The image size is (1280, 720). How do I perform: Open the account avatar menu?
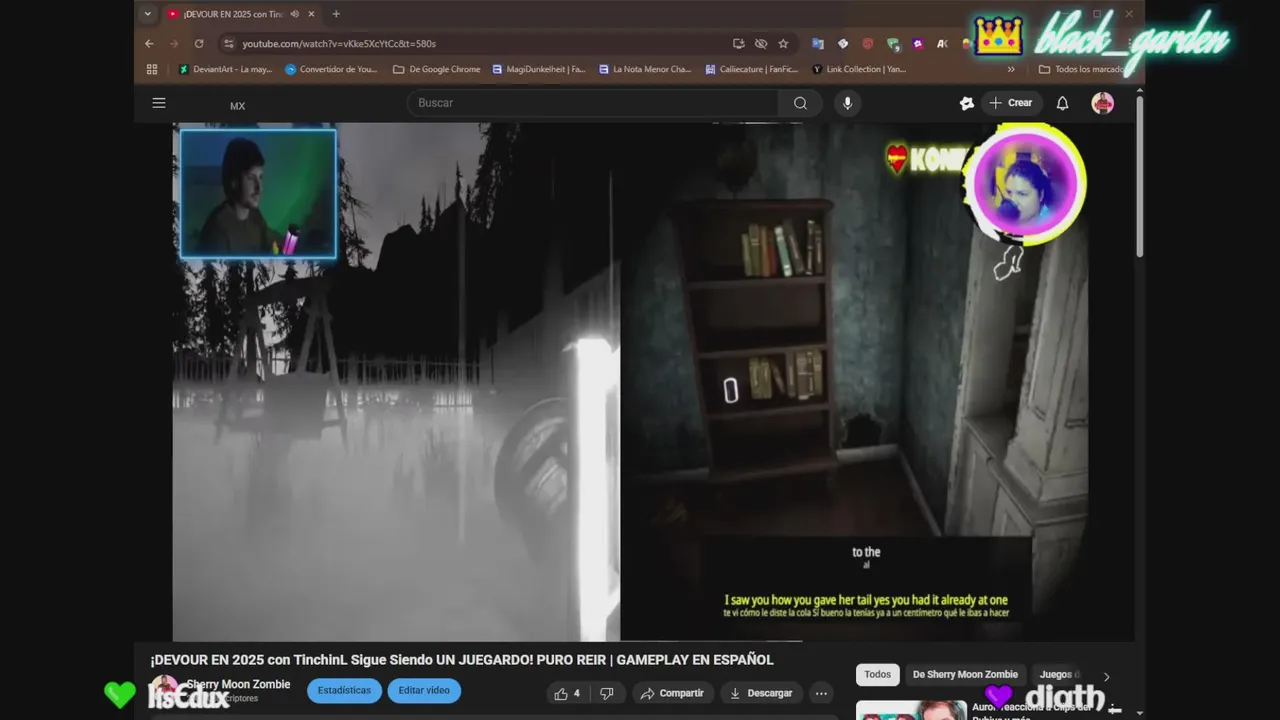1102,103
